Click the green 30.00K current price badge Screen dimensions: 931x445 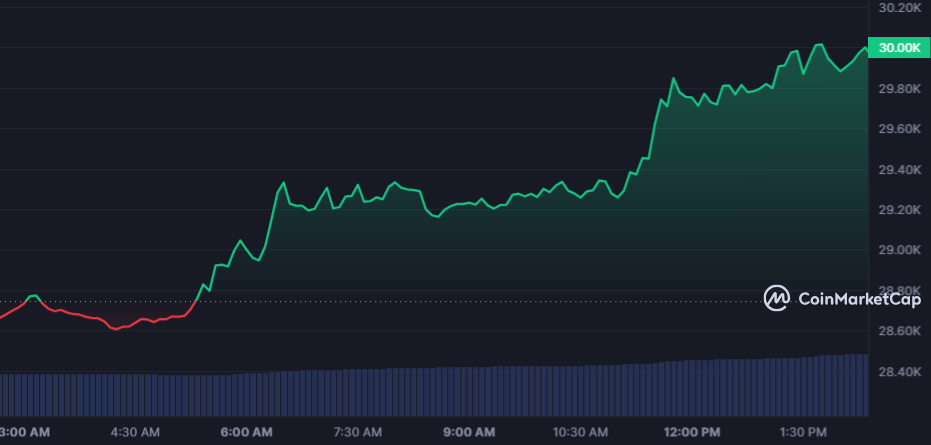(897, 48)
